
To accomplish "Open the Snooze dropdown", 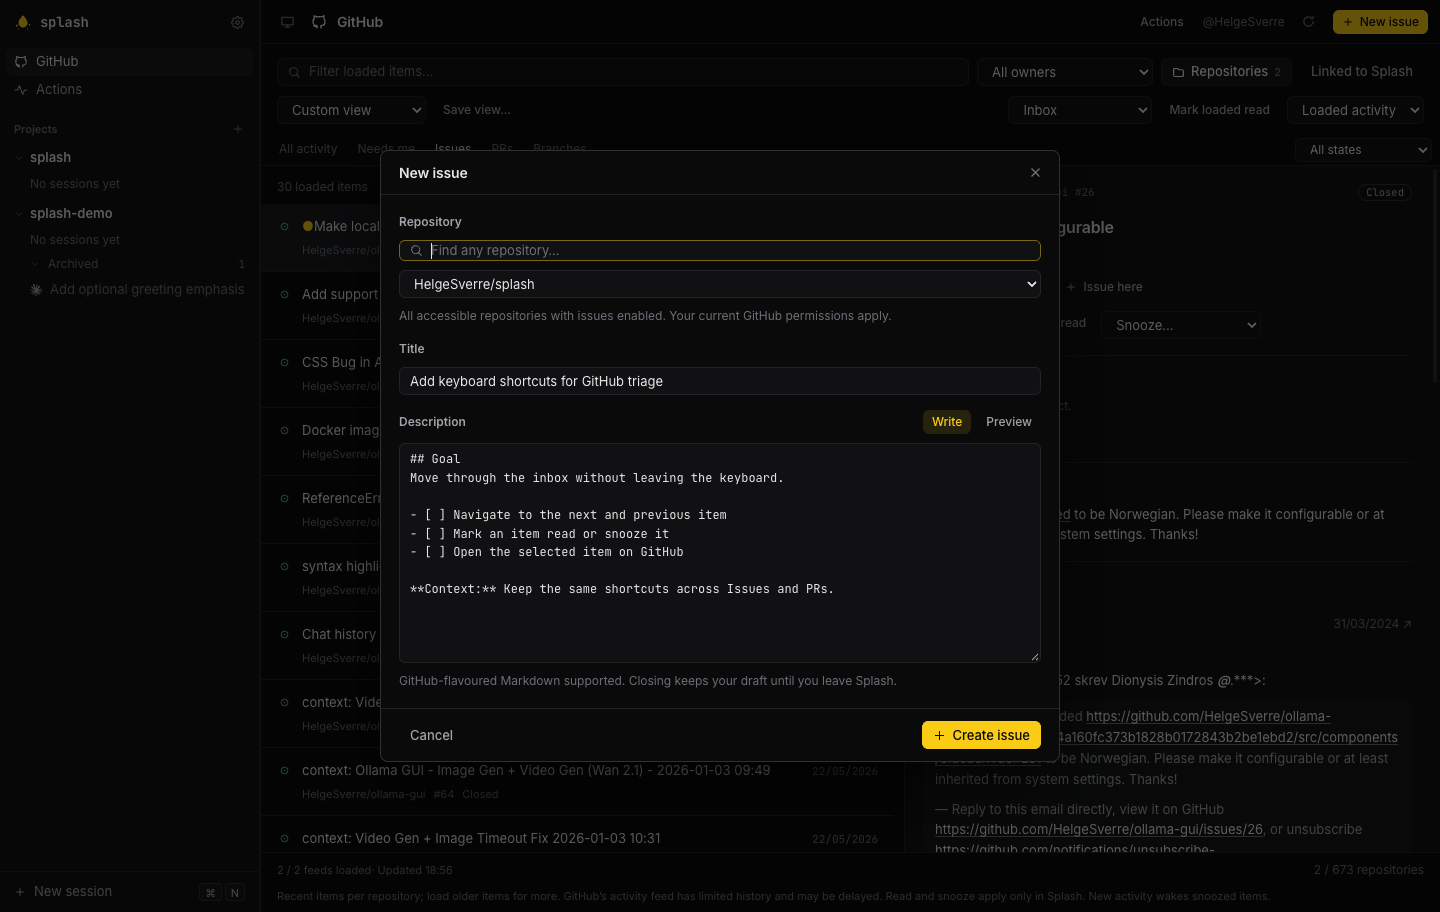I will [x=1181, y=325].
